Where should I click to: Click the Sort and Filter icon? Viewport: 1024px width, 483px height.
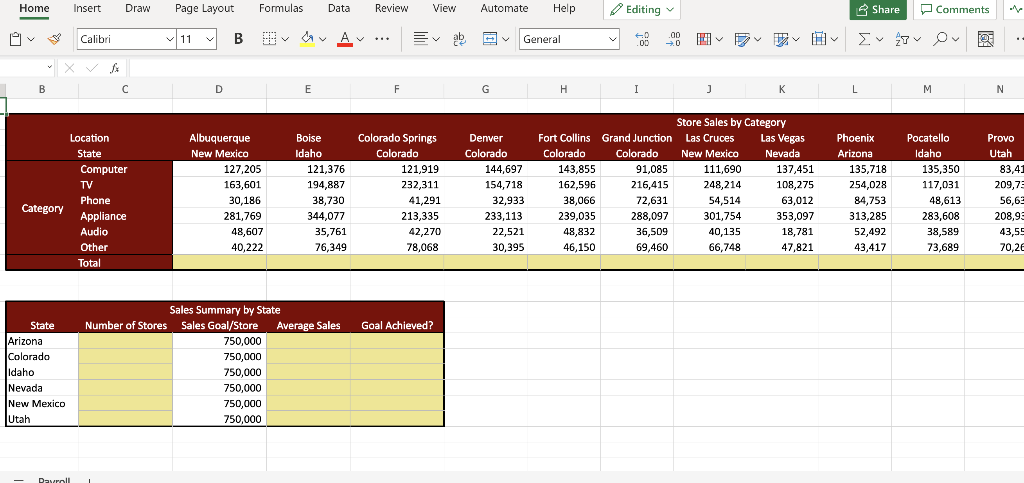pos(902,39)
